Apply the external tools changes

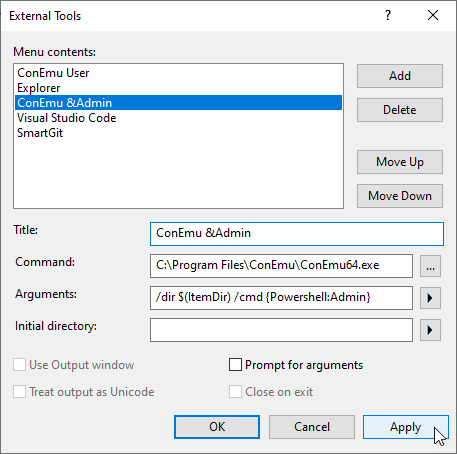click(406, 427)
